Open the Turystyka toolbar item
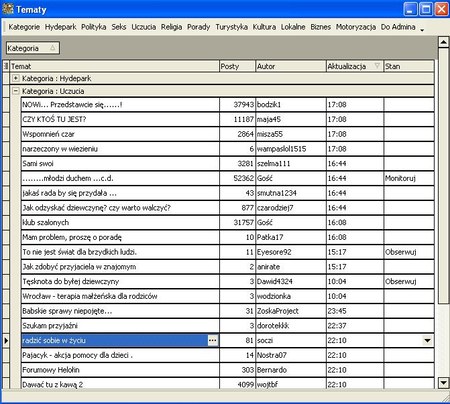 [x=232, y=27]
